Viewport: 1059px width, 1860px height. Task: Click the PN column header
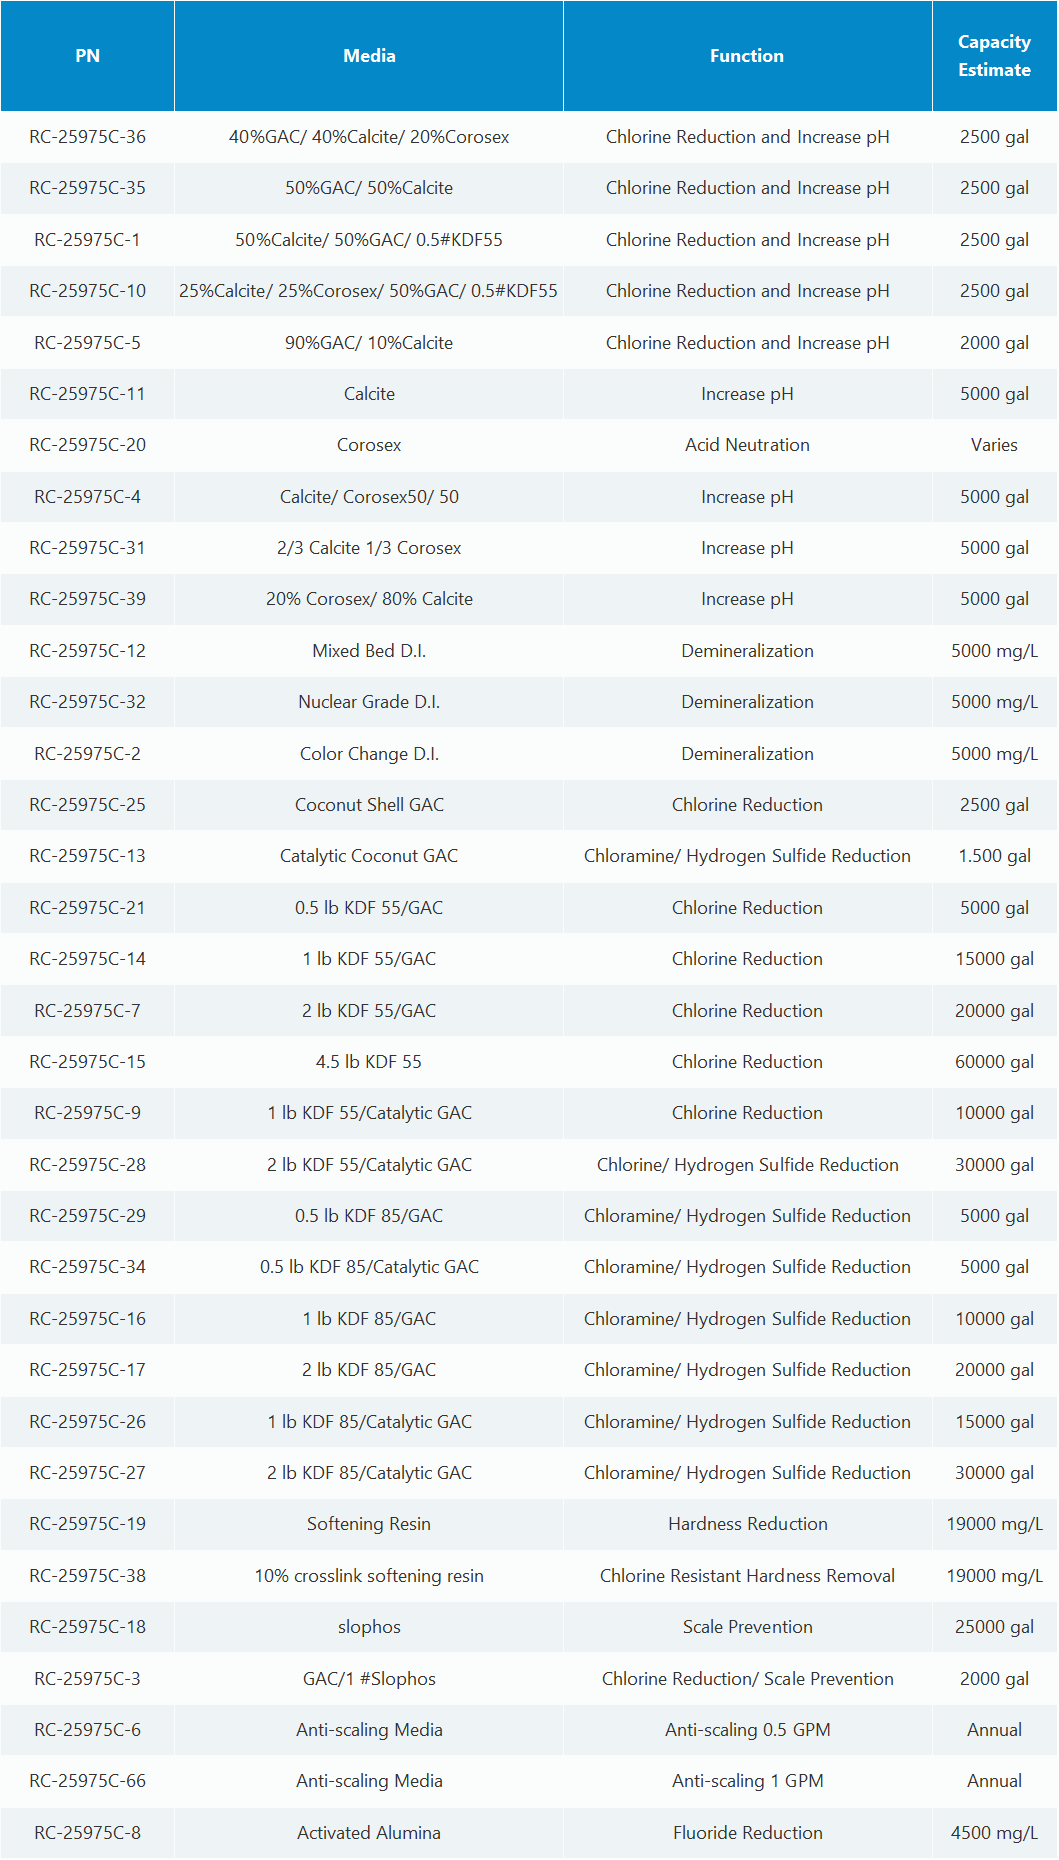[87, 56]
